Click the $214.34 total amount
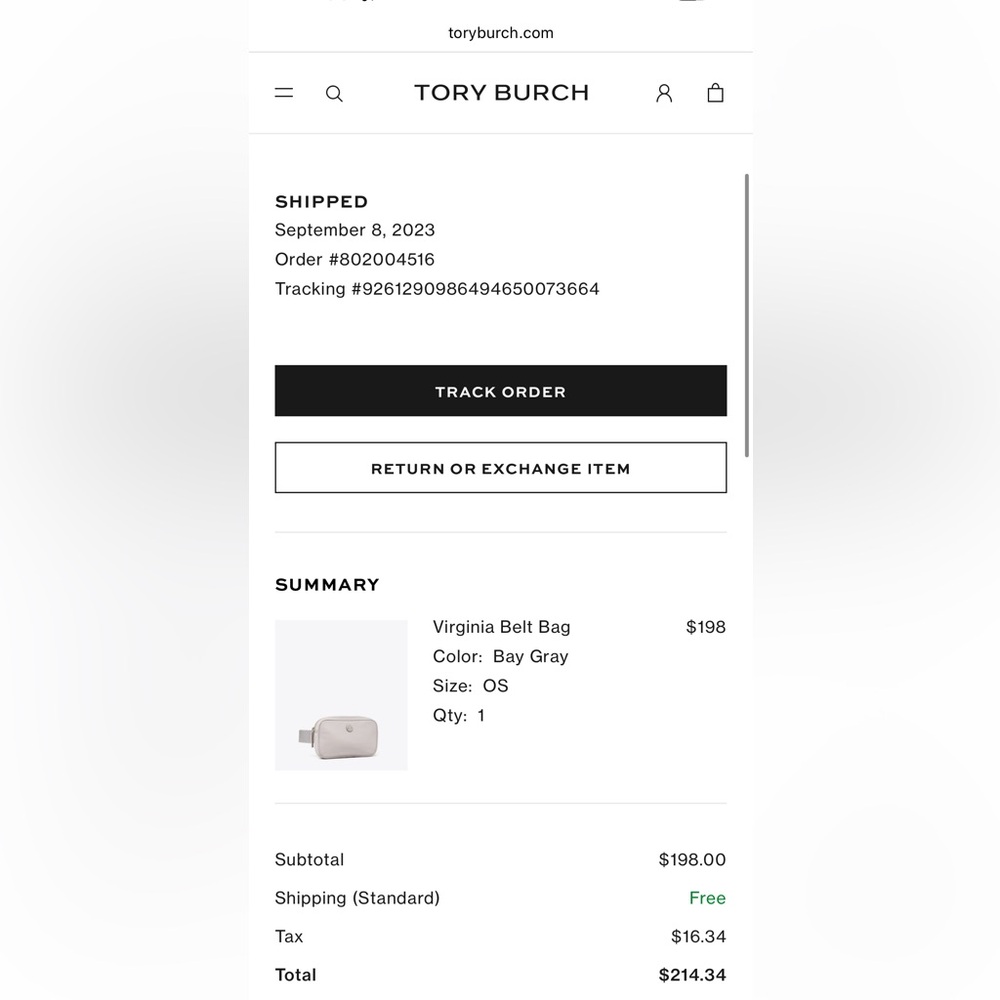Image resolution: width=1000 pixels, height=1000 pixels. point(692,975)
